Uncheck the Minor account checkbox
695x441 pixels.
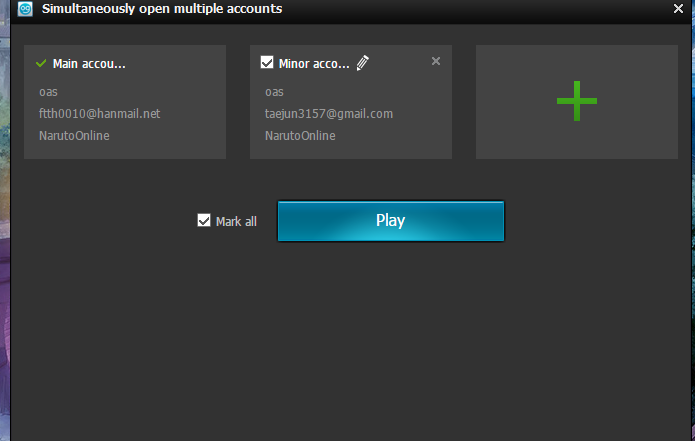(x=267, y=63)
